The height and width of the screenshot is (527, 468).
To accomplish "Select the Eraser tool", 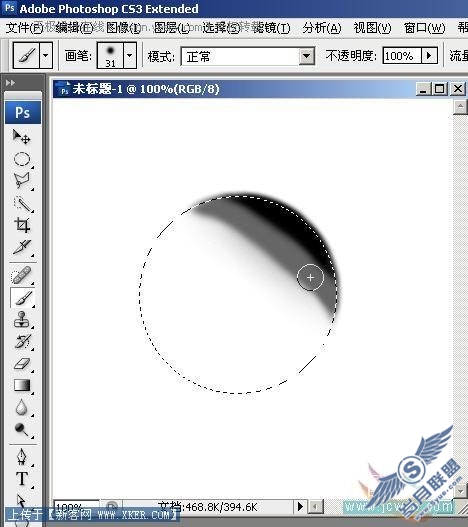I will click(22, 364).
